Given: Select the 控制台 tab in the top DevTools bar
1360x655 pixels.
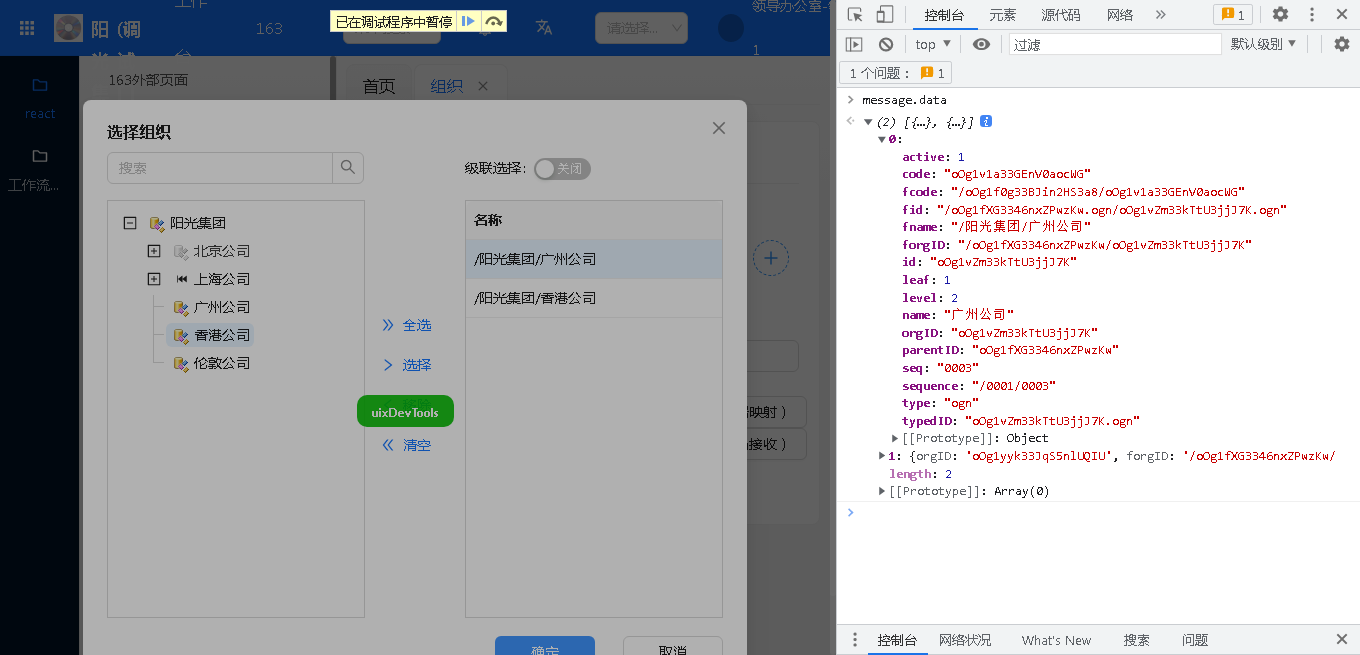Looking at the screenshot, I should pos(944,15).
